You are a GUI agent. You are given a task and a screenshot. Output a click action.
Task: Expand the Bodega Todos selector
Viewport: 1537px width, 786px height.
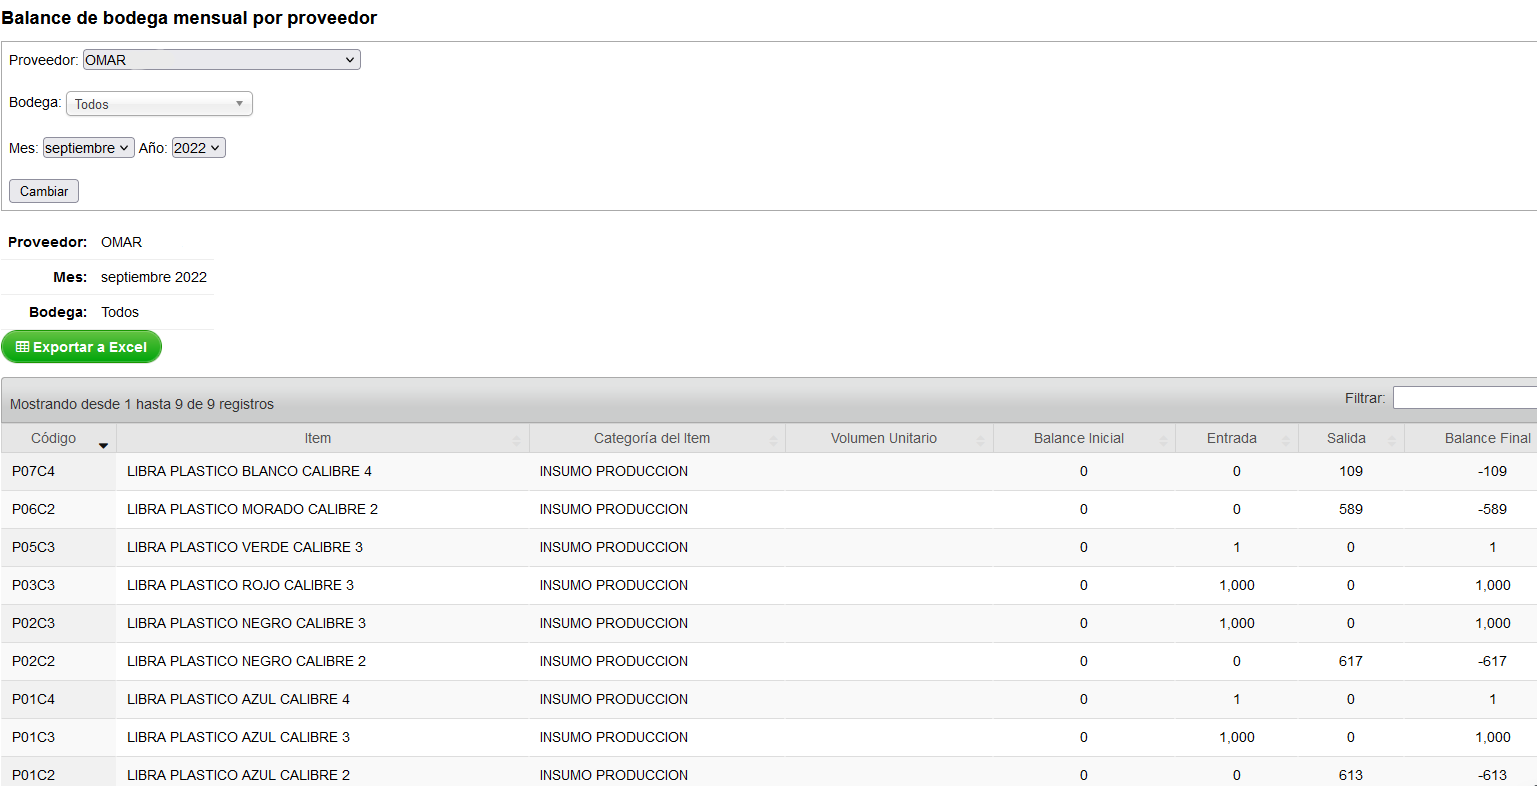(x=159, y=104)
